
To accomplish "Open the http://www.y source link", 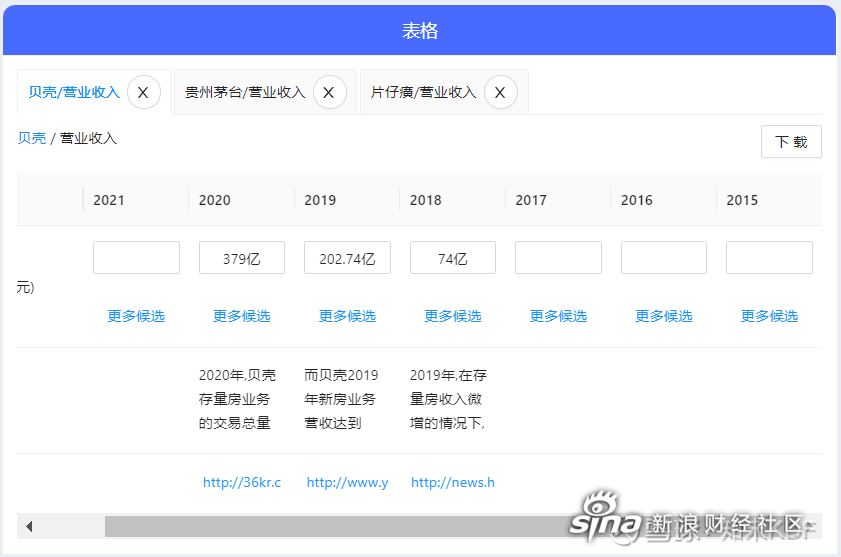I will pos(347,482).
